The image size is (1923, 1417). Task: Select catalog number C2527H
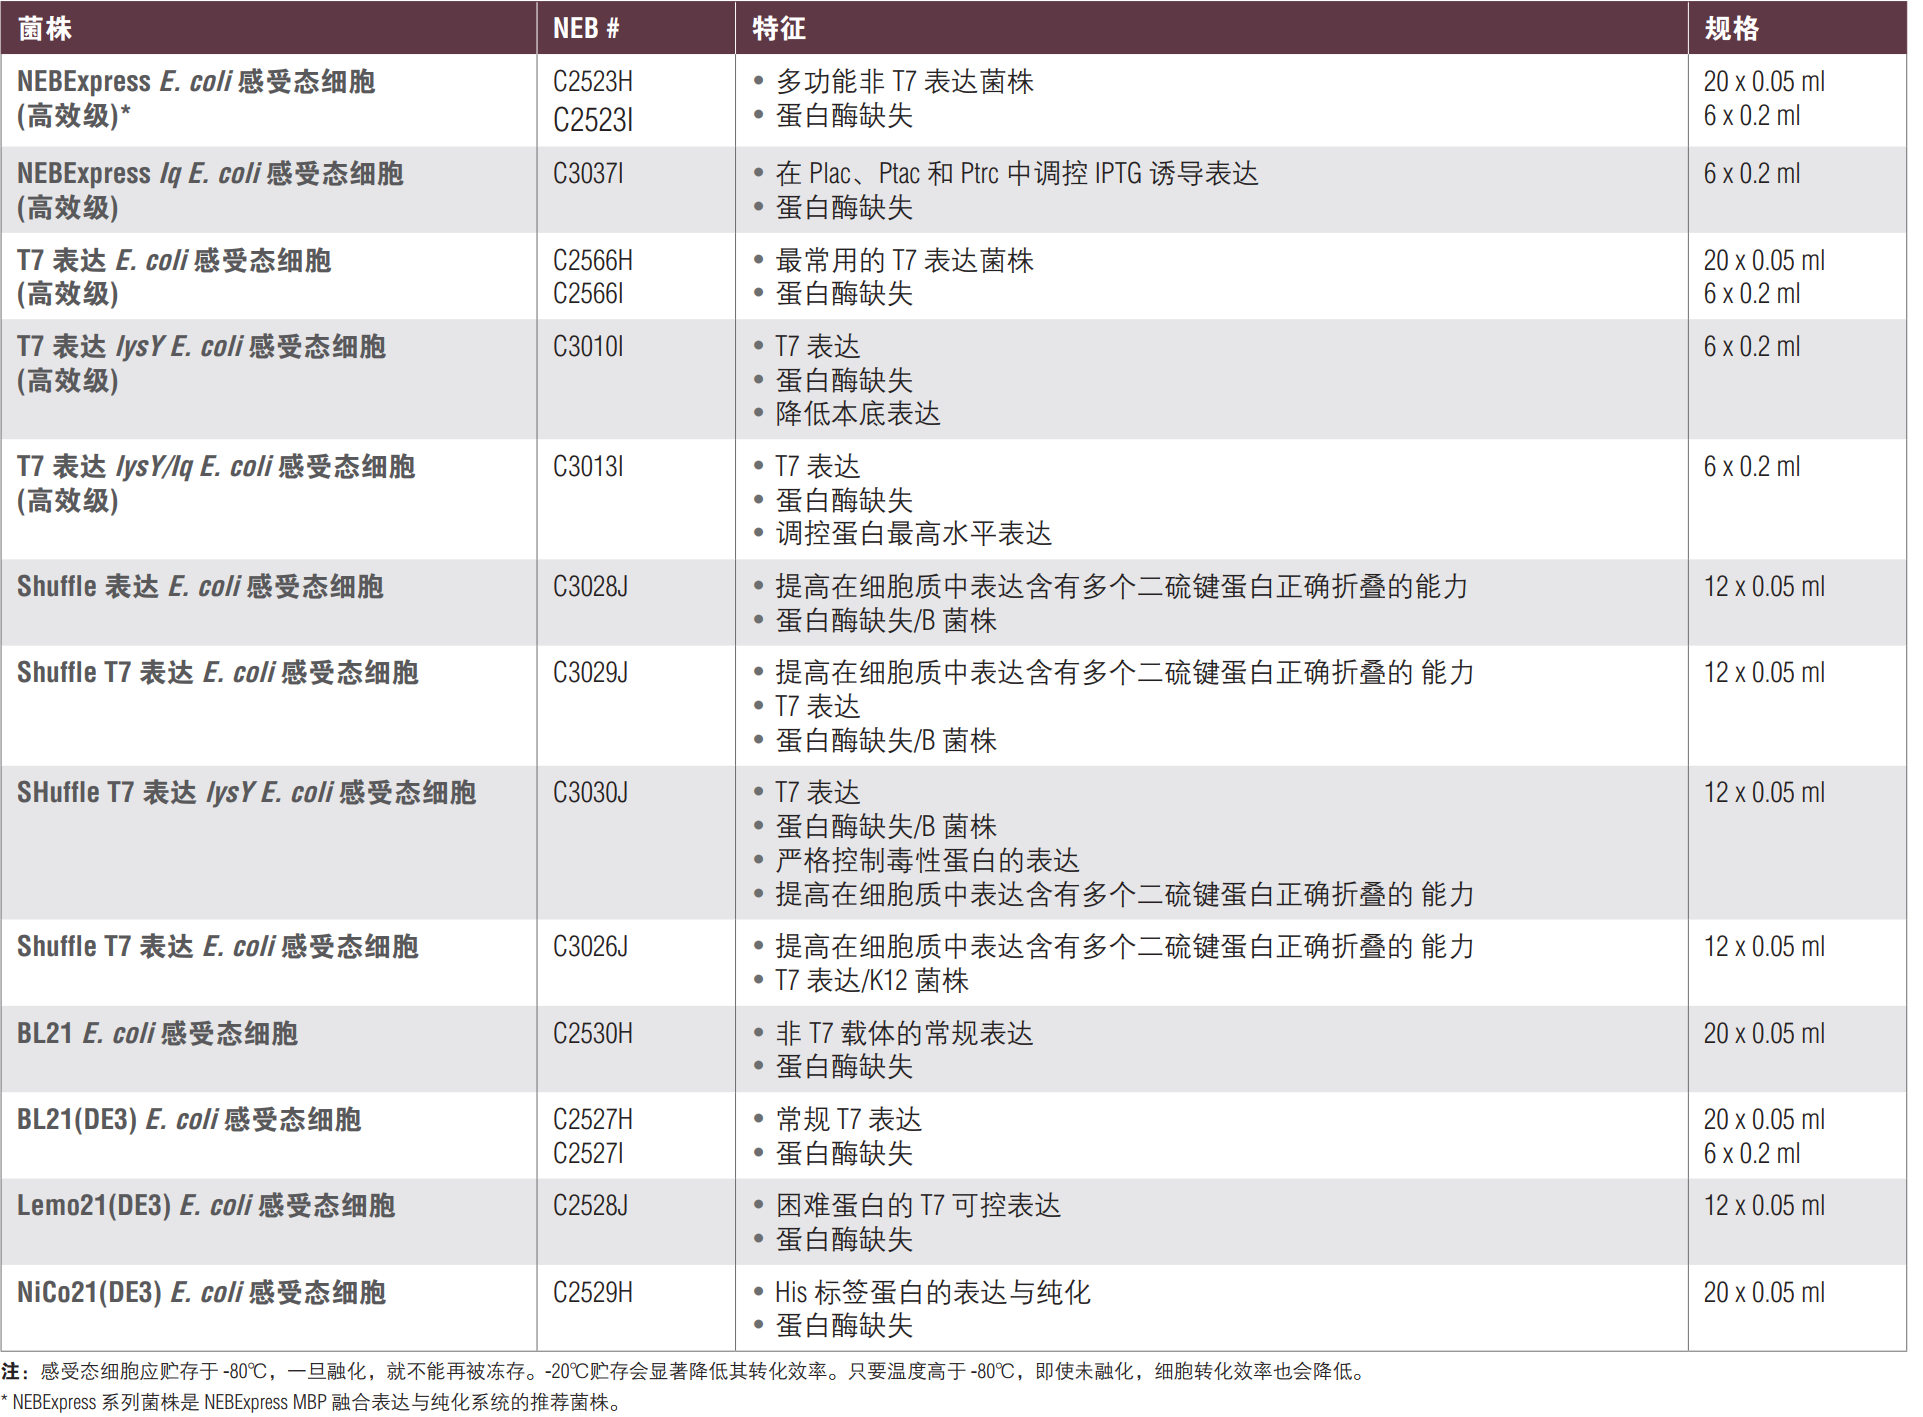pos(592,1119)
